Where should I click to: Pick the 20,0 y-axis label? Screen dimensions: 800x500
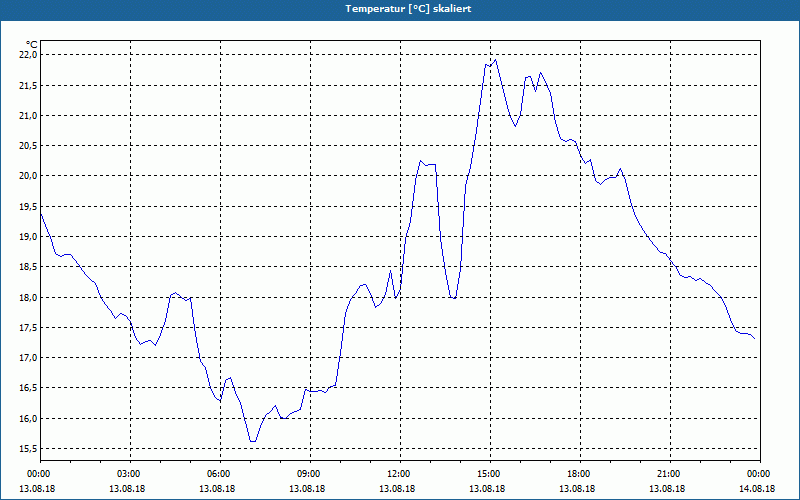point(30,176)
